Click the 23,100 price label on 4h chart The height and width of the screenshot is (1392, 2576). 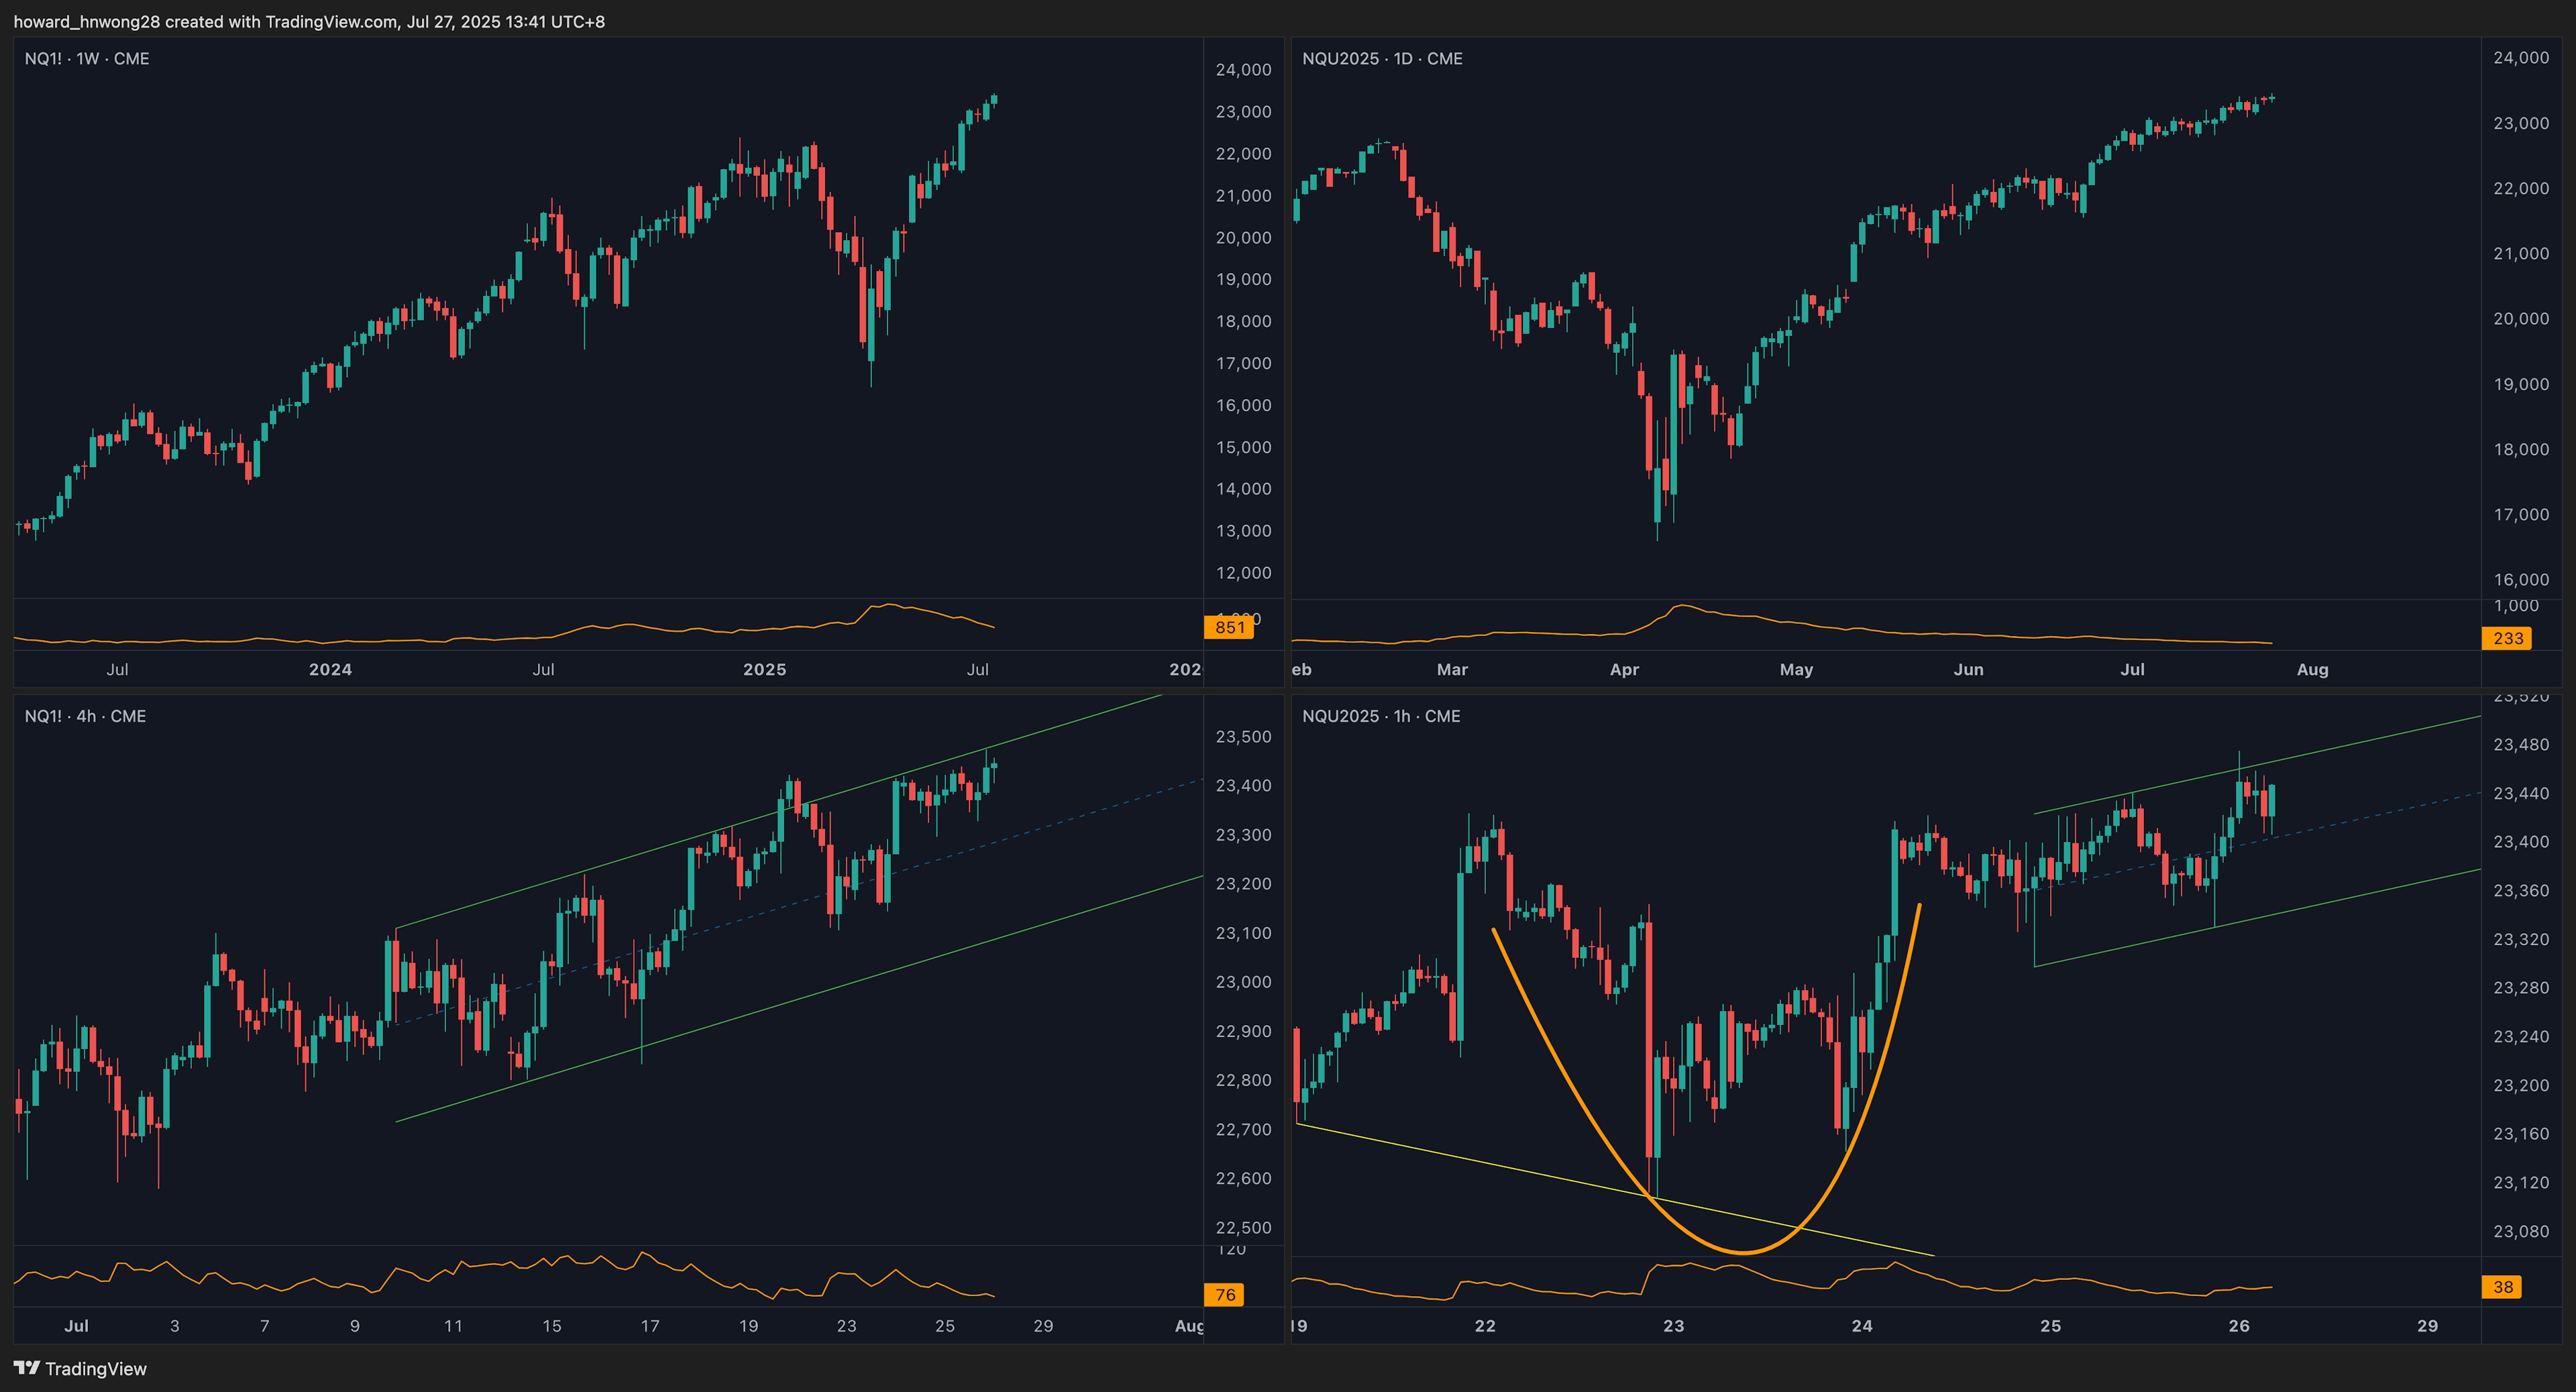click(x=1243, y=933)
